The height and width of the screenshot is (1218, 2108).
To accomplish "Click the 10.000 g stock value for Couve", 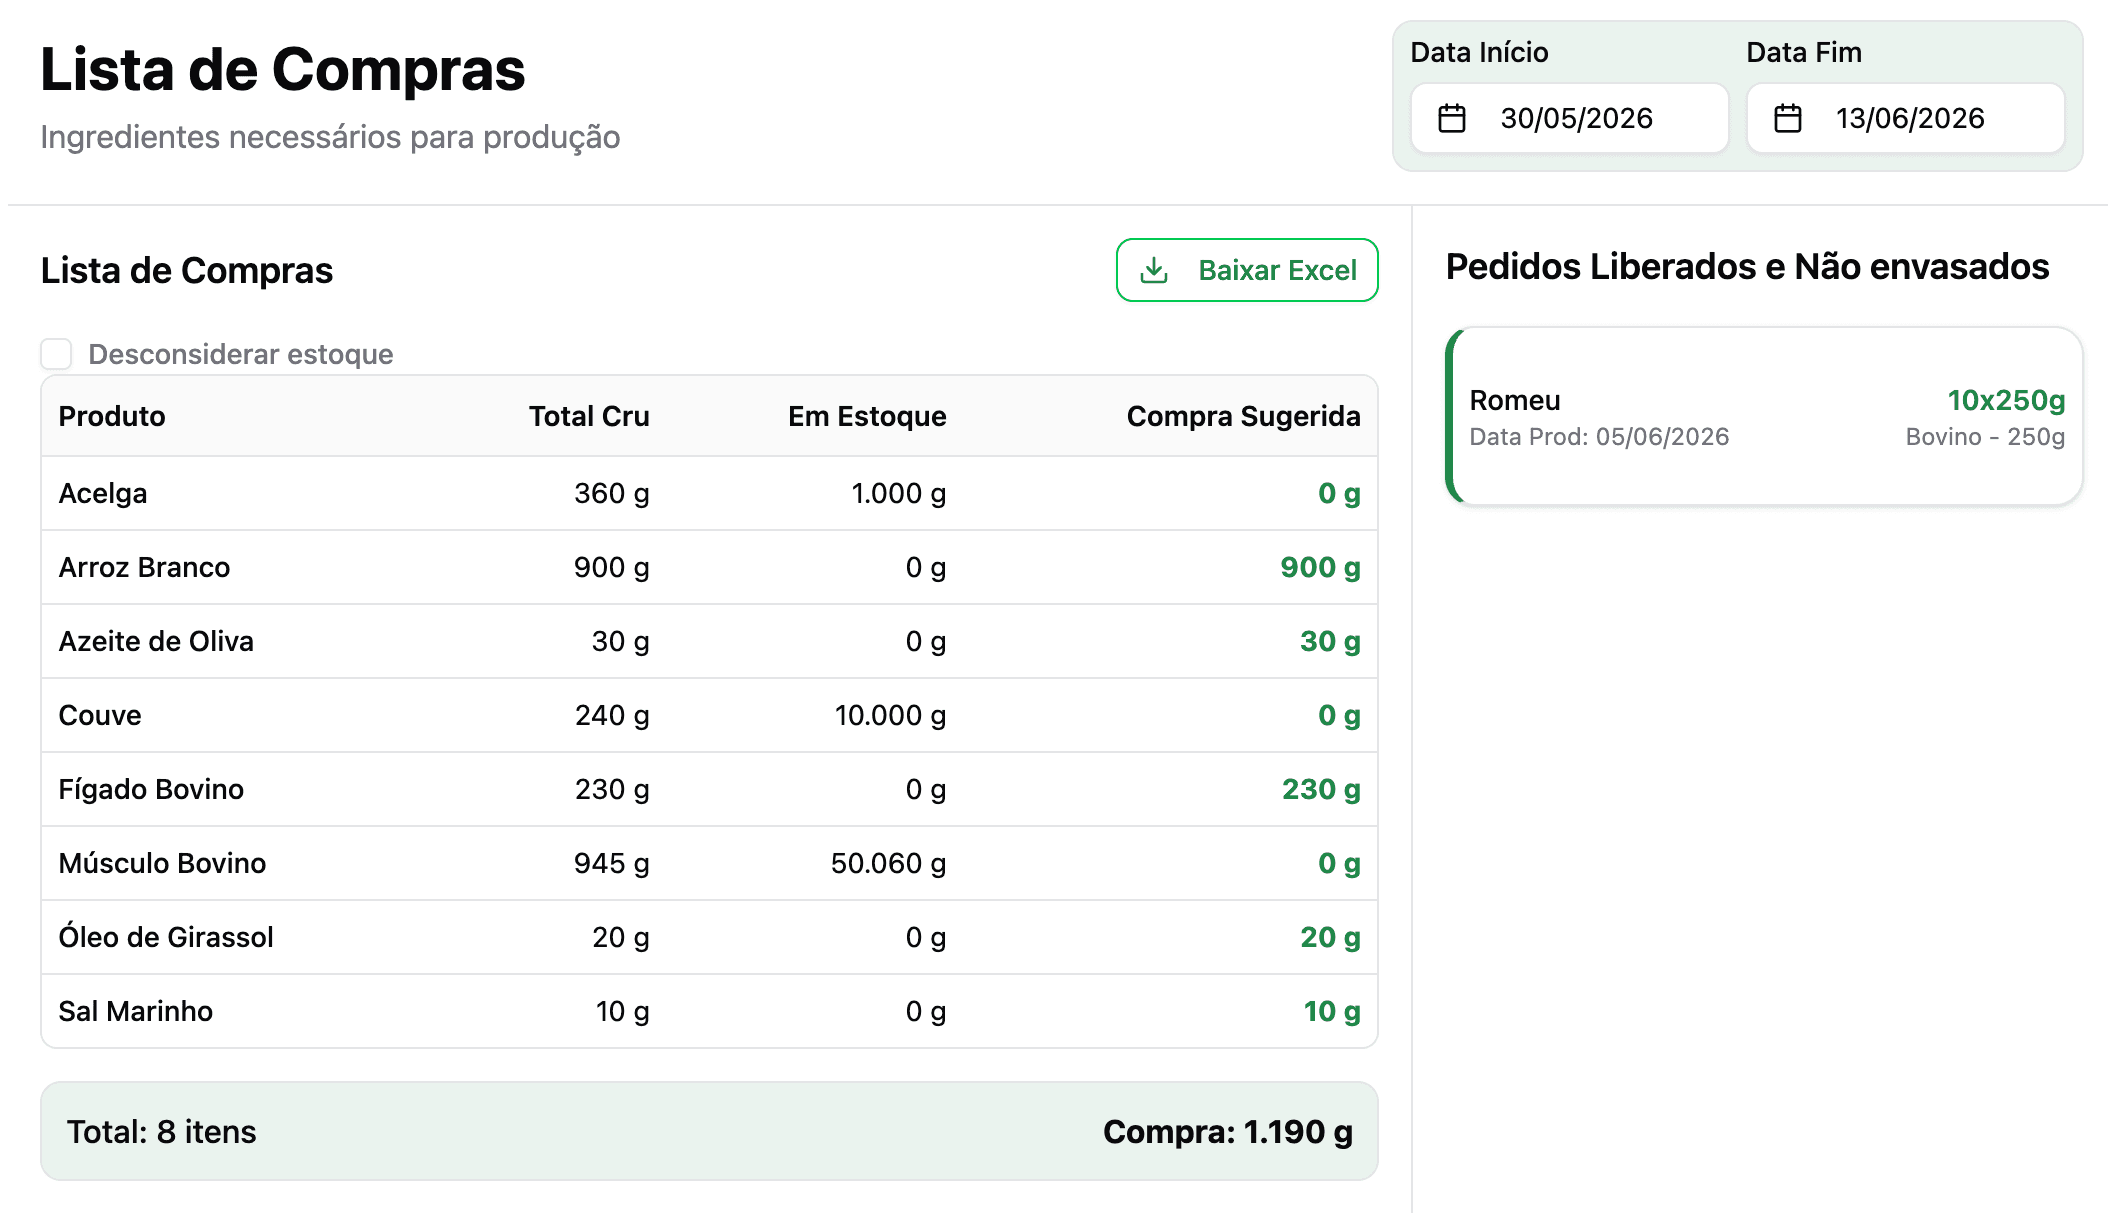I will tap(891, 715).
